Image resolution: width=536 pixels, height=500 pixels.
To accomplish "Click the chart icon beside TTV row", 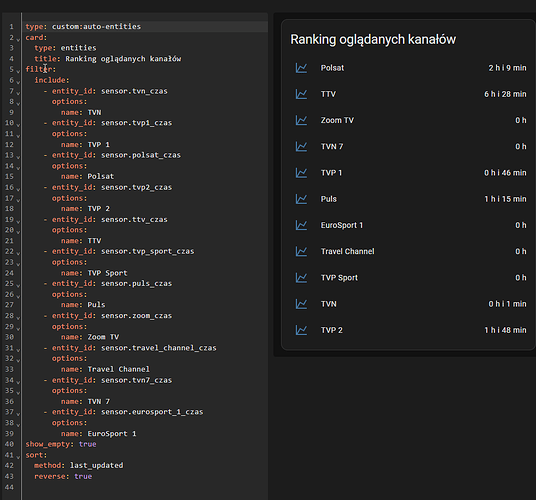I will pyautogui.click(x=301, y=94).
